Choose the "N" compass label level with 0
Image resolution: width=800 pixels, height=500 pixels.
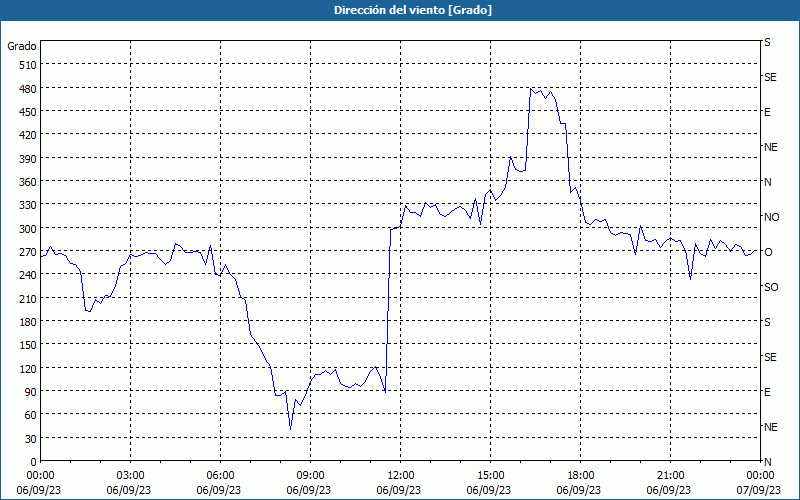tap(768, 462)
